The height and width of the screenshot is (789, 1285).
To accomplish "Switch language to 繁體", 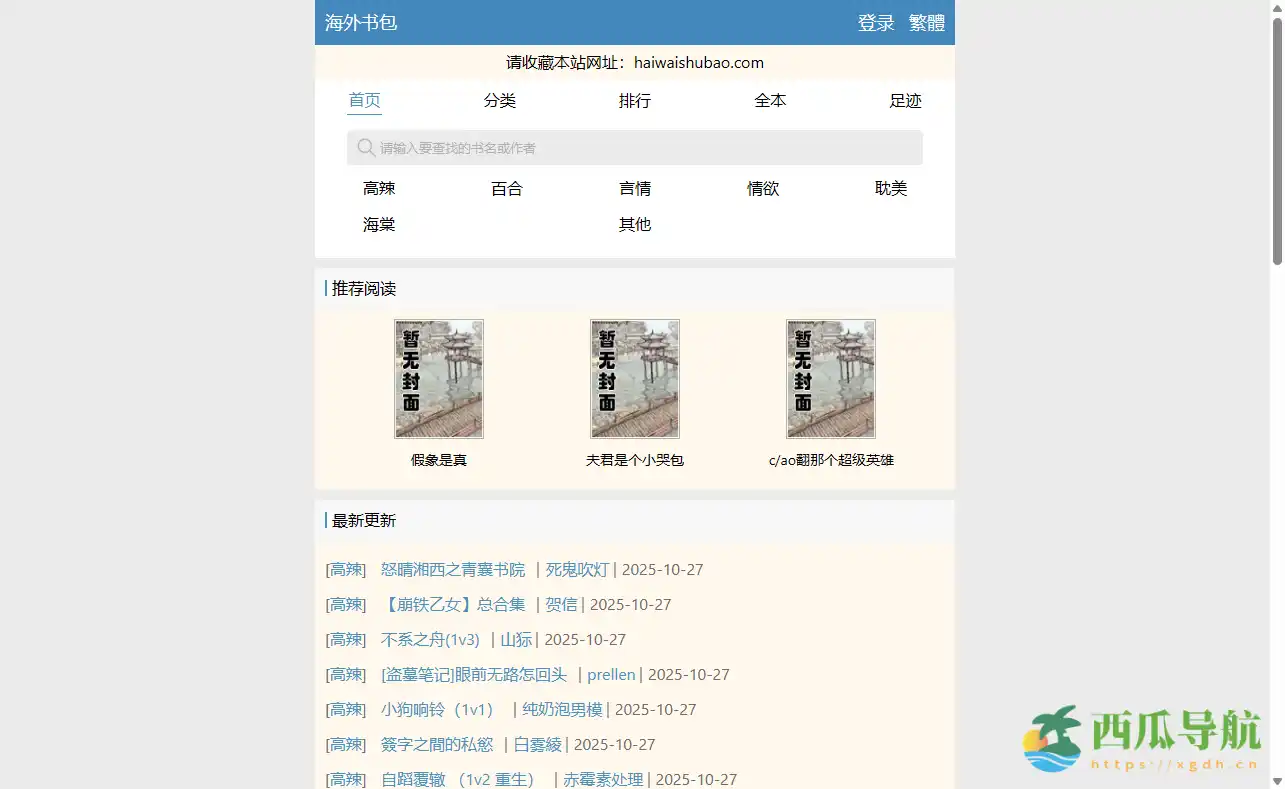I will pyautogui.click(x=927, y=22).
